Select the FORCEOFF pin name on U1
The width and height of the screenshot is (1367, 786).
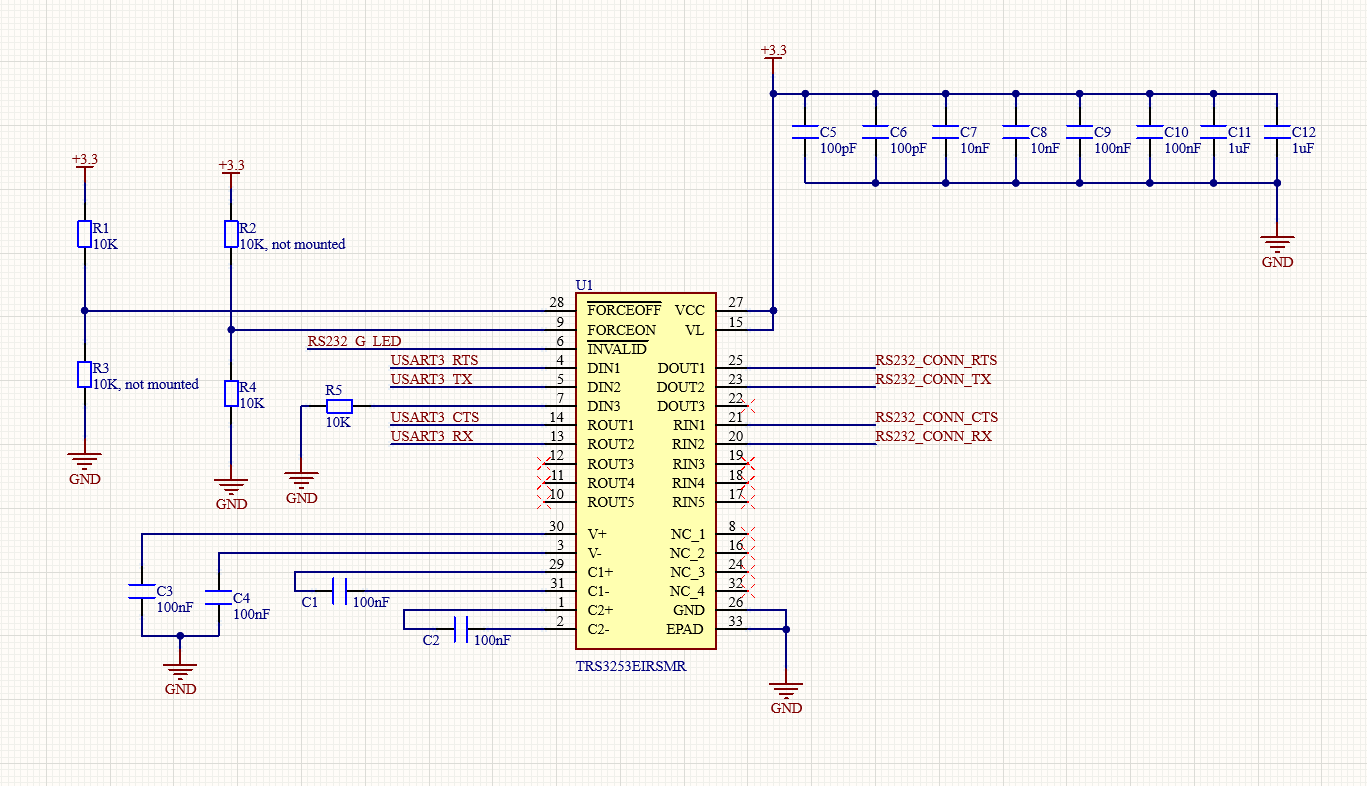624,310
